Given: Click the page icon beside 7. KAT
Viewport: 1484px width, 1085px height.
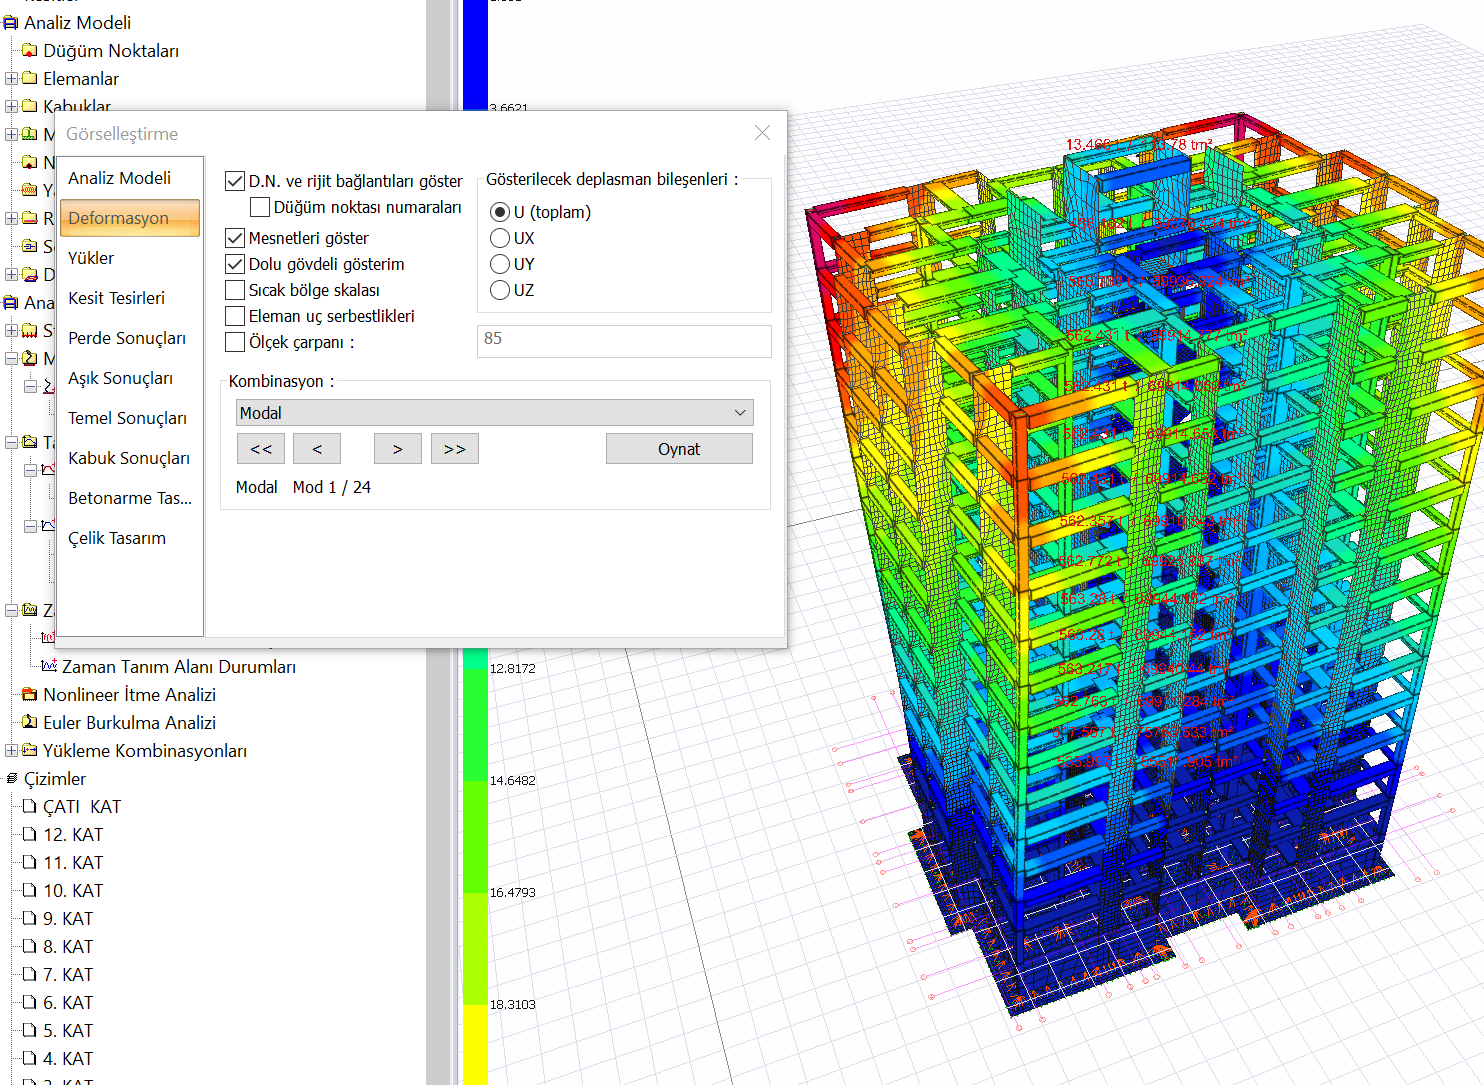Looking at the screenshot, I should 30,975.
